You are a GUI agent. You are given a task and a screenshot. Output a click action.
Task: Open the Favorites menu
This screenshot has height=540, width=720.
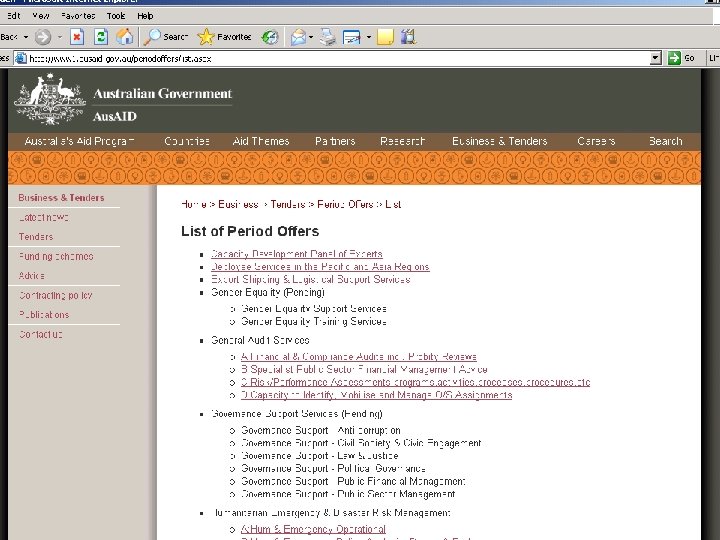pos(78,16)
